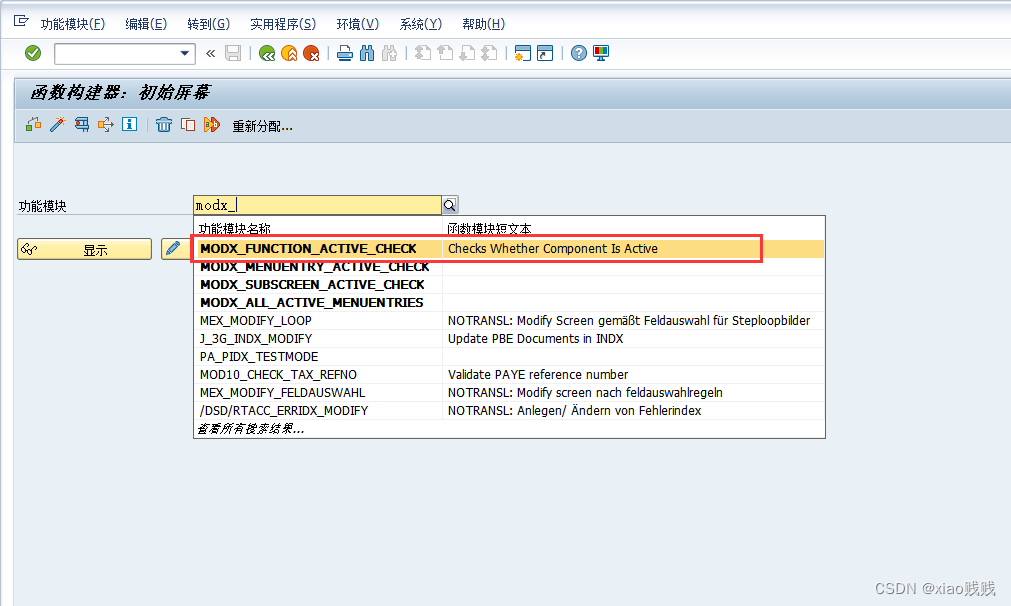1011x606 pixels.
Task: Cancel with the red X icon
Action: [x=309, y=54]
